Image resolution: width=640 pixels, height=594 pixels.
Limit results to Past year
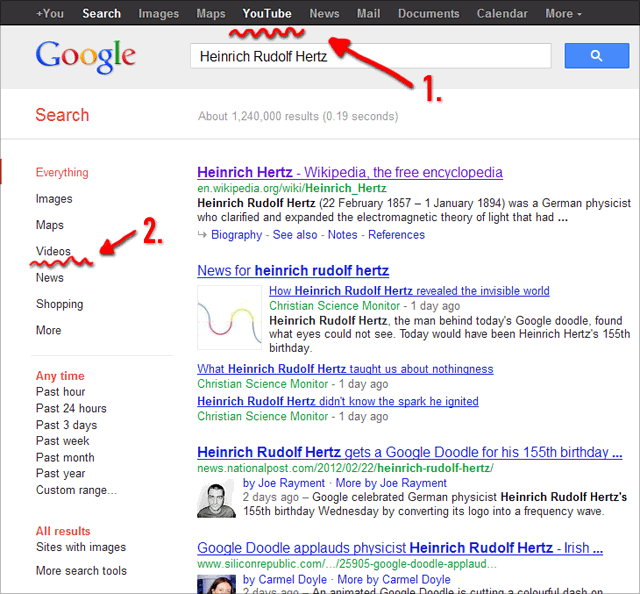[60, 474]
